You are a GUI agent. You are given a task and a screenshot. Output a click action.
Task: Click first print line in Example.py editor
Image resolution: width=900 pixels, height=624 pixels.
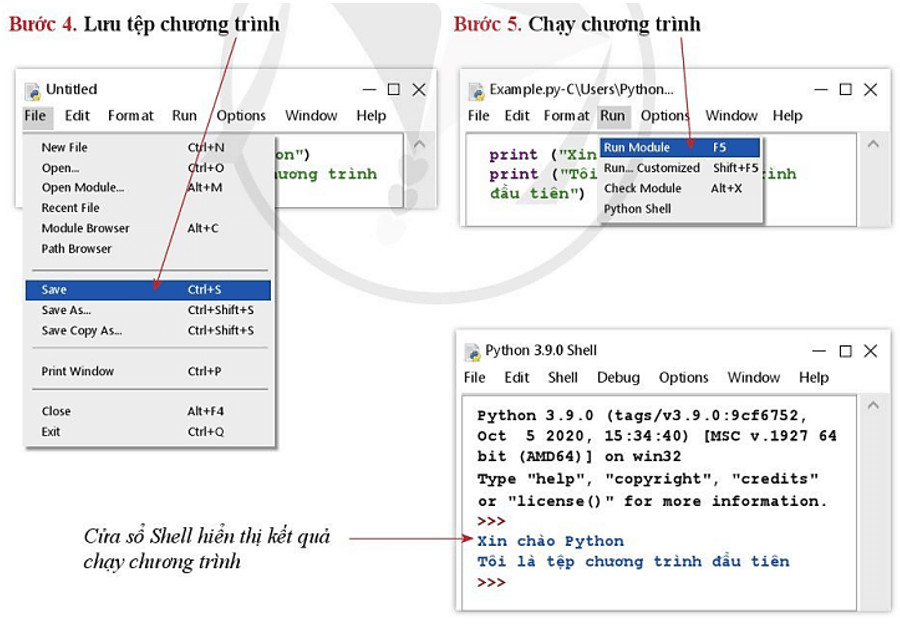coord(542,154)
